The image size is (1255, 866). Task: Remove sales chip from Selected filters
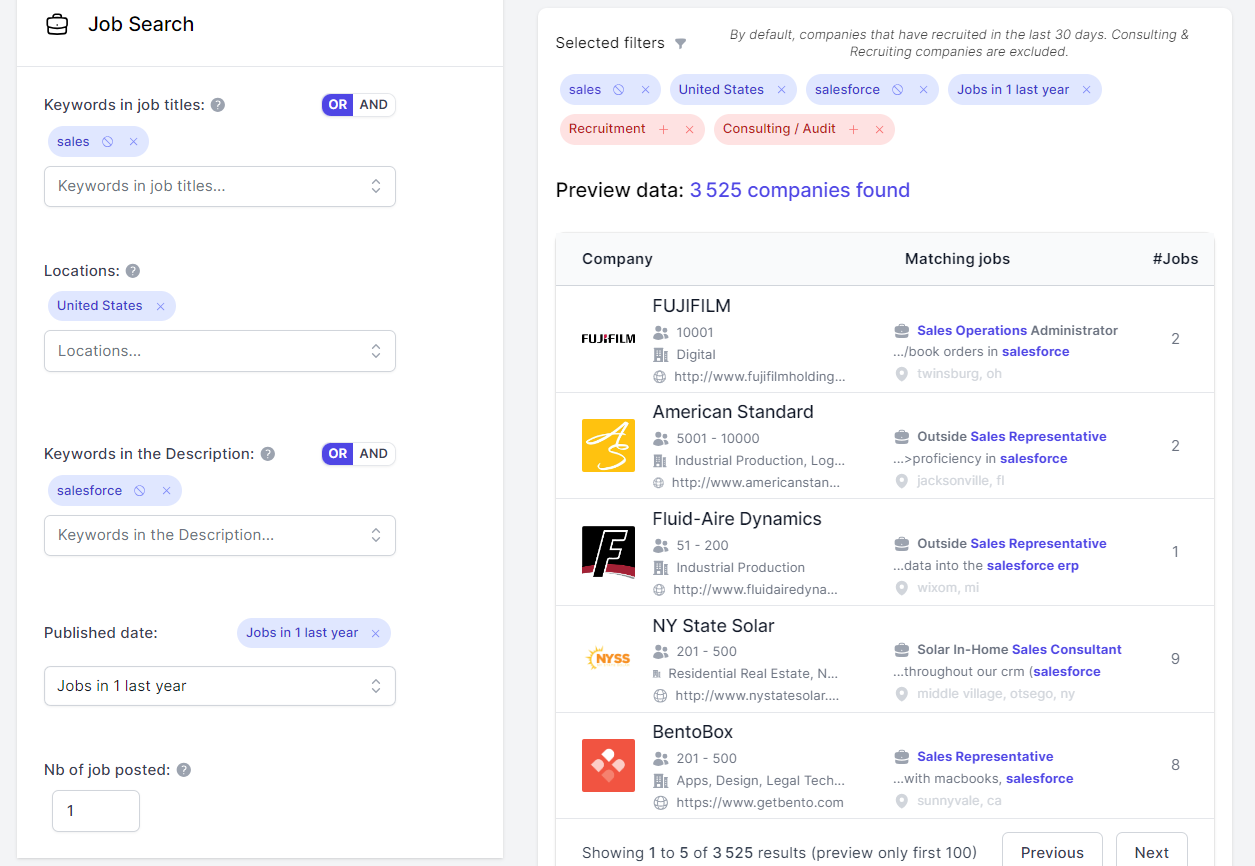pyautogui.click(x=645, y=90)
